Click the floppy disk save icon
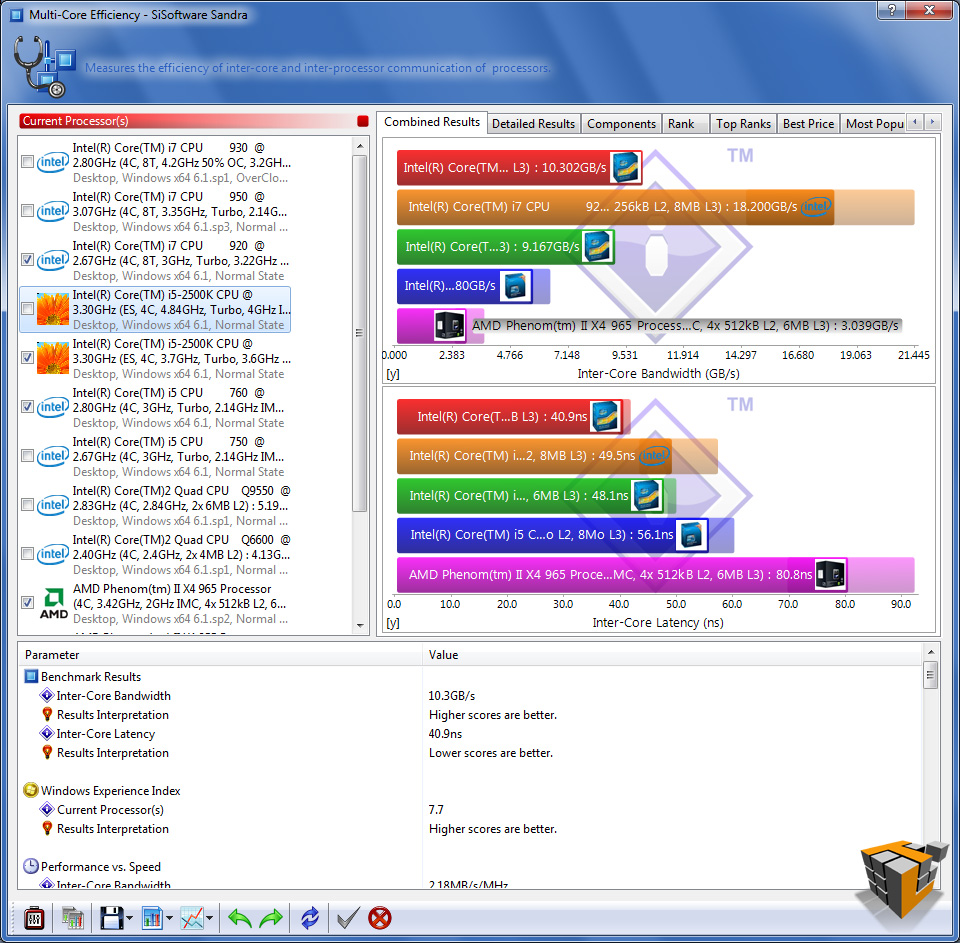Viewport: 960px width, 943px height. click(111, 918)
